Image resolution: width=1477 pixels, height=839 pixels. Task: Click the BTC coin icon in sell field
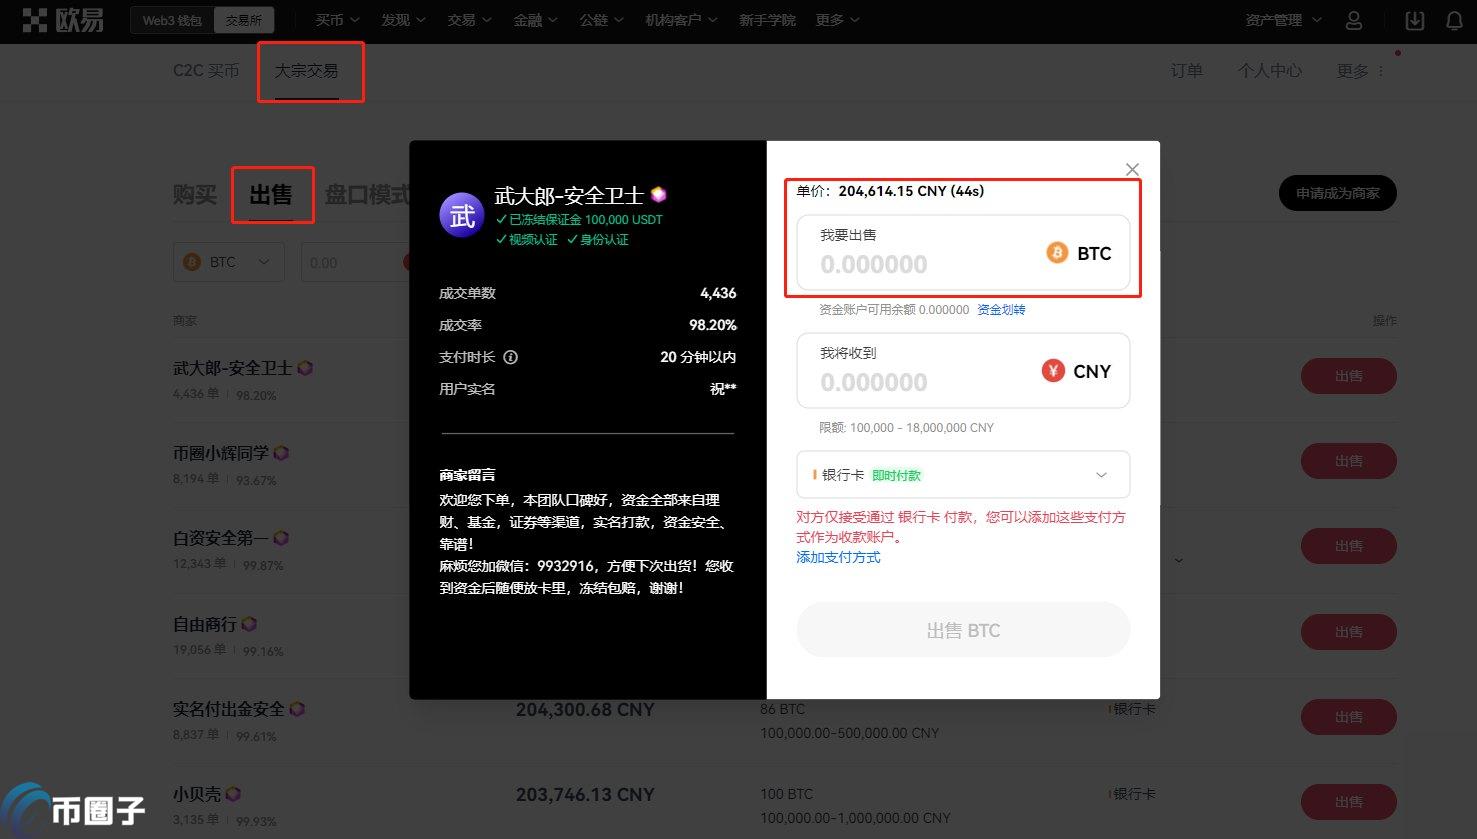click(1057, 253)
